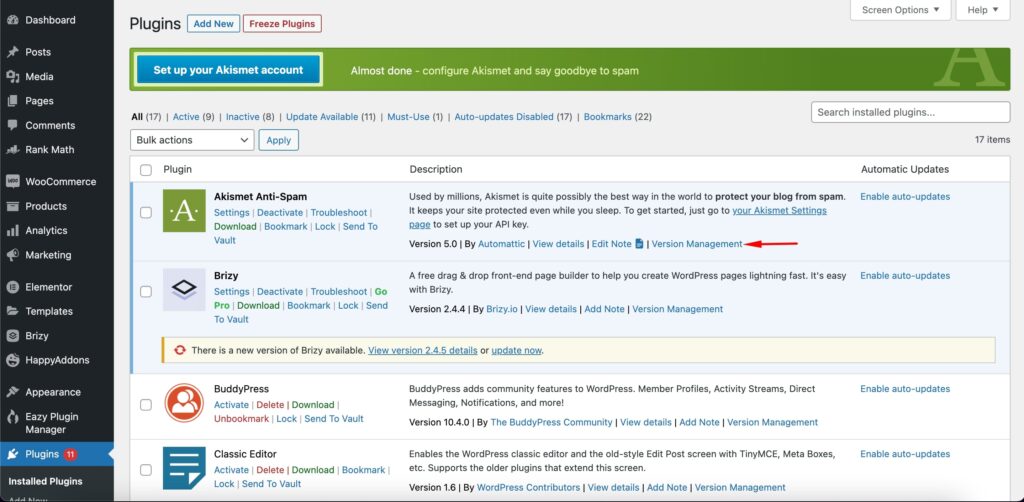
Task: Click Go Pro link for Brizy
Action: (x=300, y=298)
